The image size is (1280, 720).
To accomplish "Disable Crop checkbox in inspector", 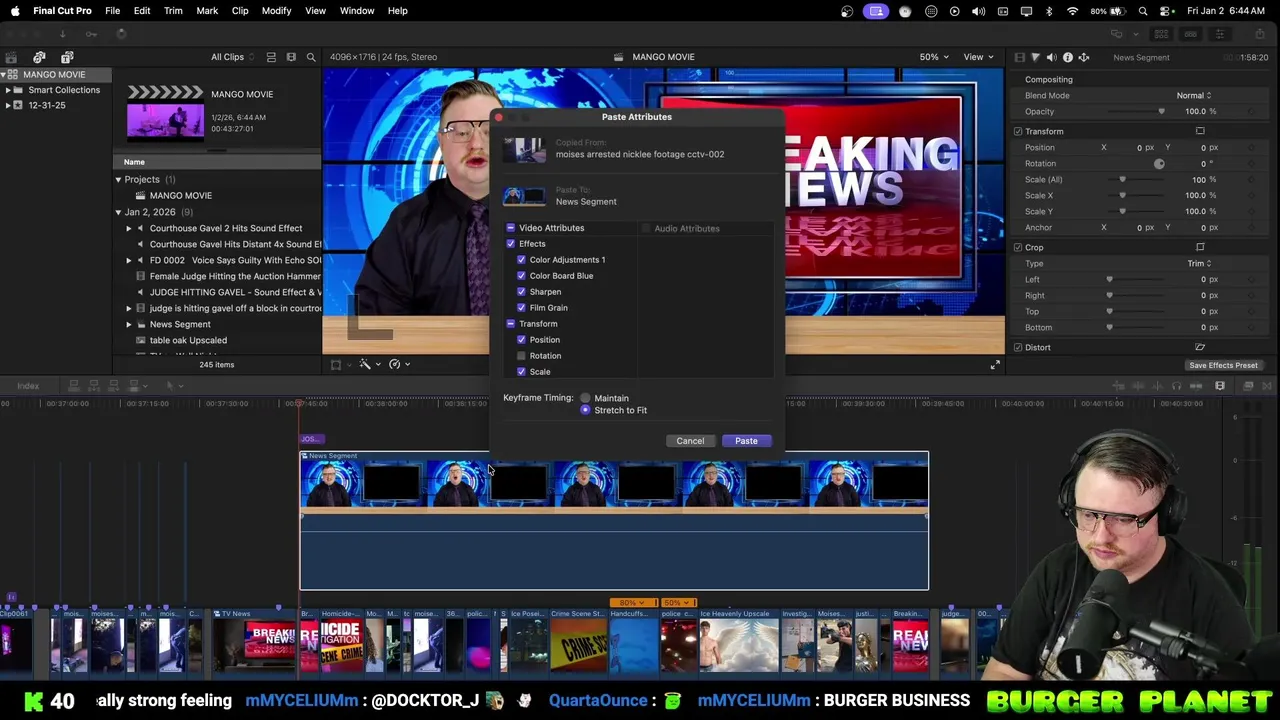I will click(1018, 247).
